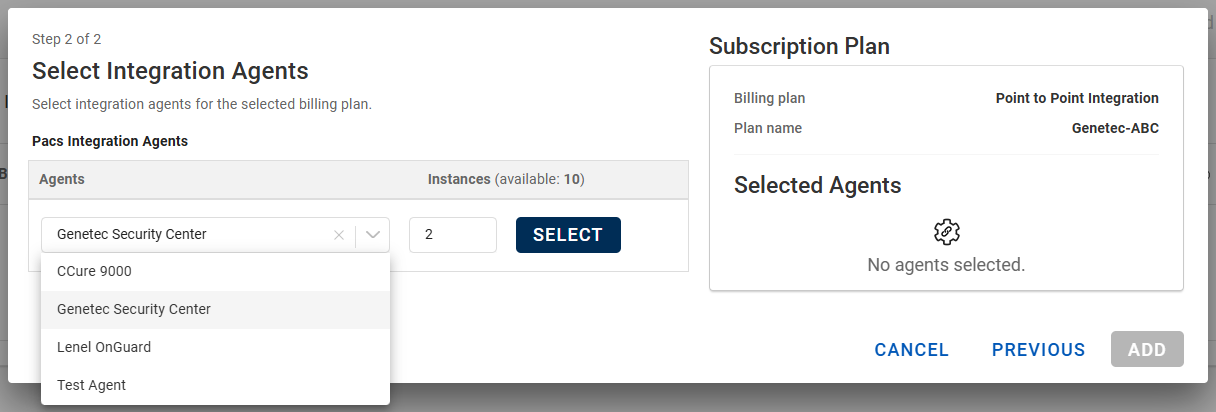1216x412 pixels.
Task: Collapse the agents dropdown using chevron arrow
Action: [373, 235]
